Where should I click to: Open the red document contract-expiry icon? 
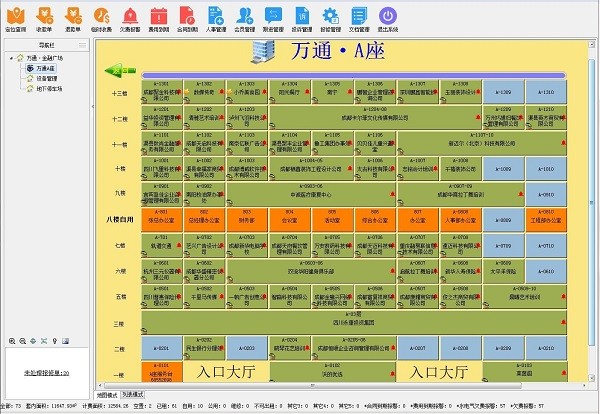187,16
